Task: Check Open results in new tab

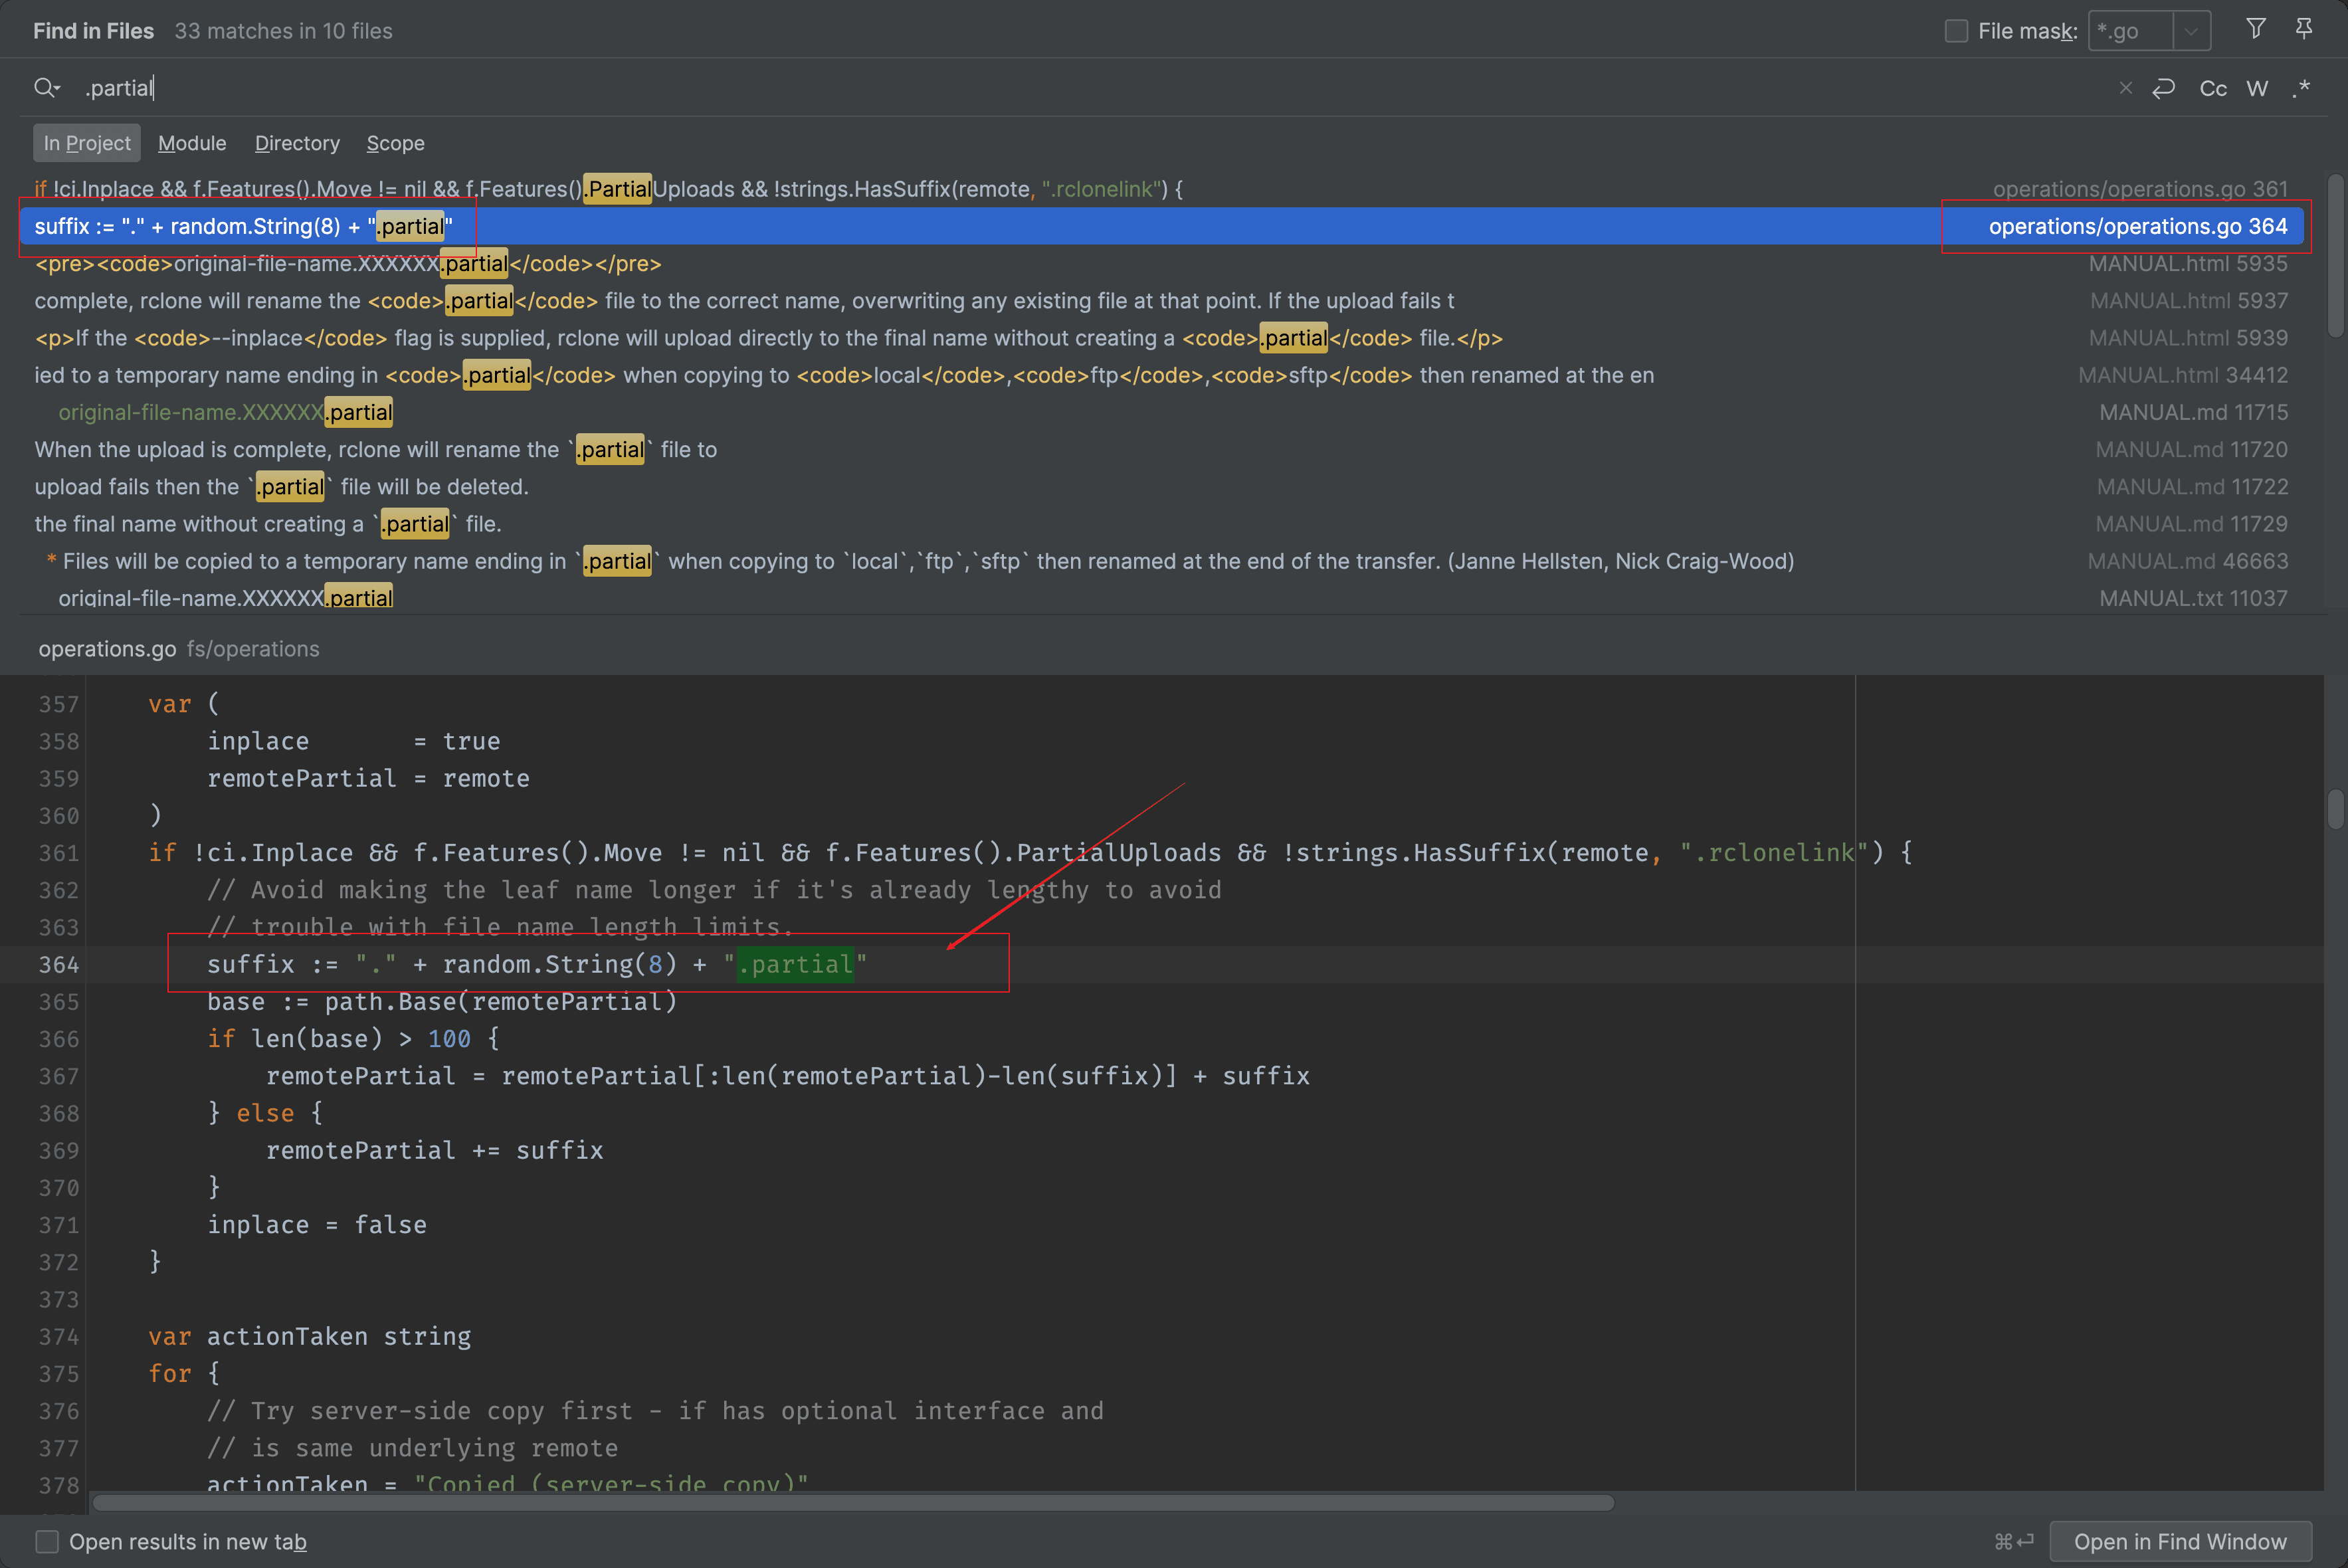Action: tap(47, 1541)
